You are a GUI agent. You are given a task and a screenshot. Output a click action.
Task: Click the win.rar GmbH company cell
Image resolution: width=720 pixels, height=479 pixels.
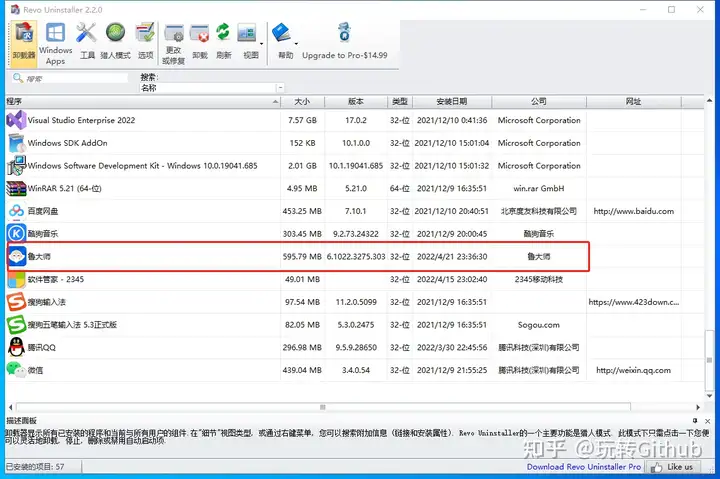click(x=539, y=188)
